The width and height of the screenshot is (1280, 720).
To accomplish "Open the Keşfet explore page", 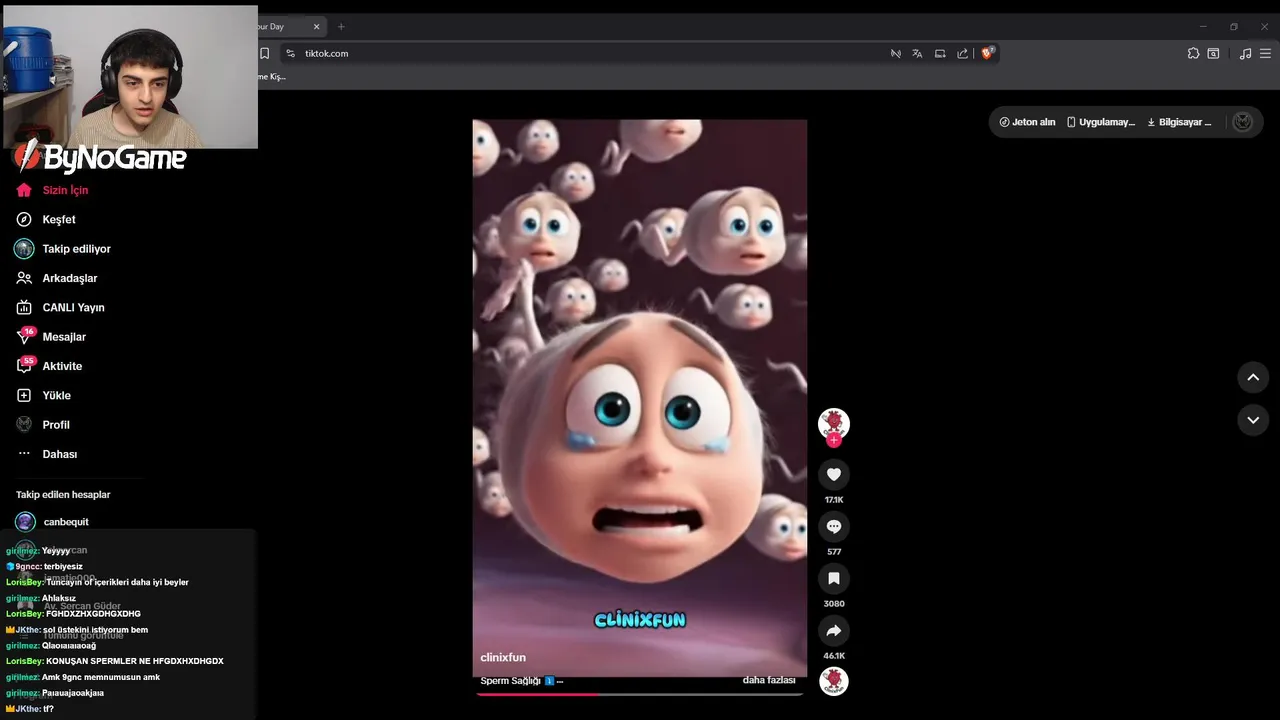I will pos(46,219).
